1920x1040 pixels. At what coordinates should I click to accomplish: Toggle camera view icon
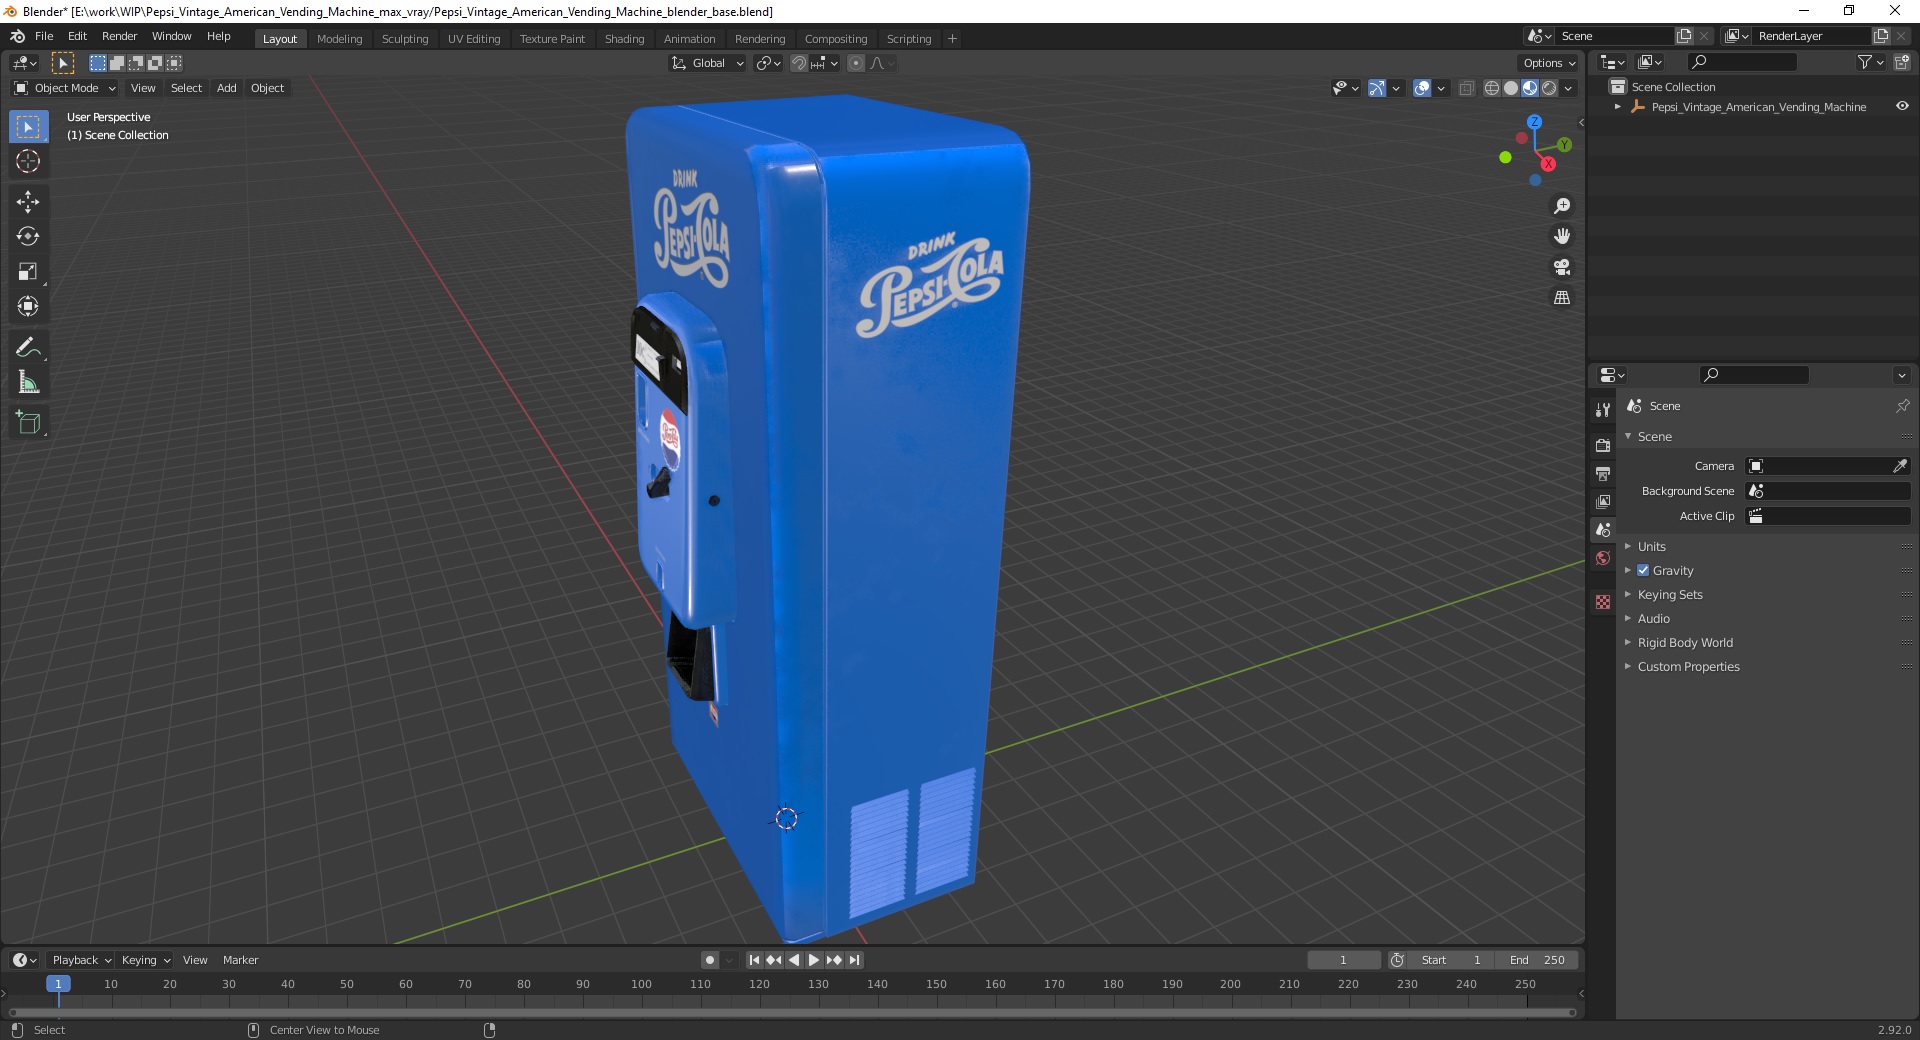[1561, 267]
